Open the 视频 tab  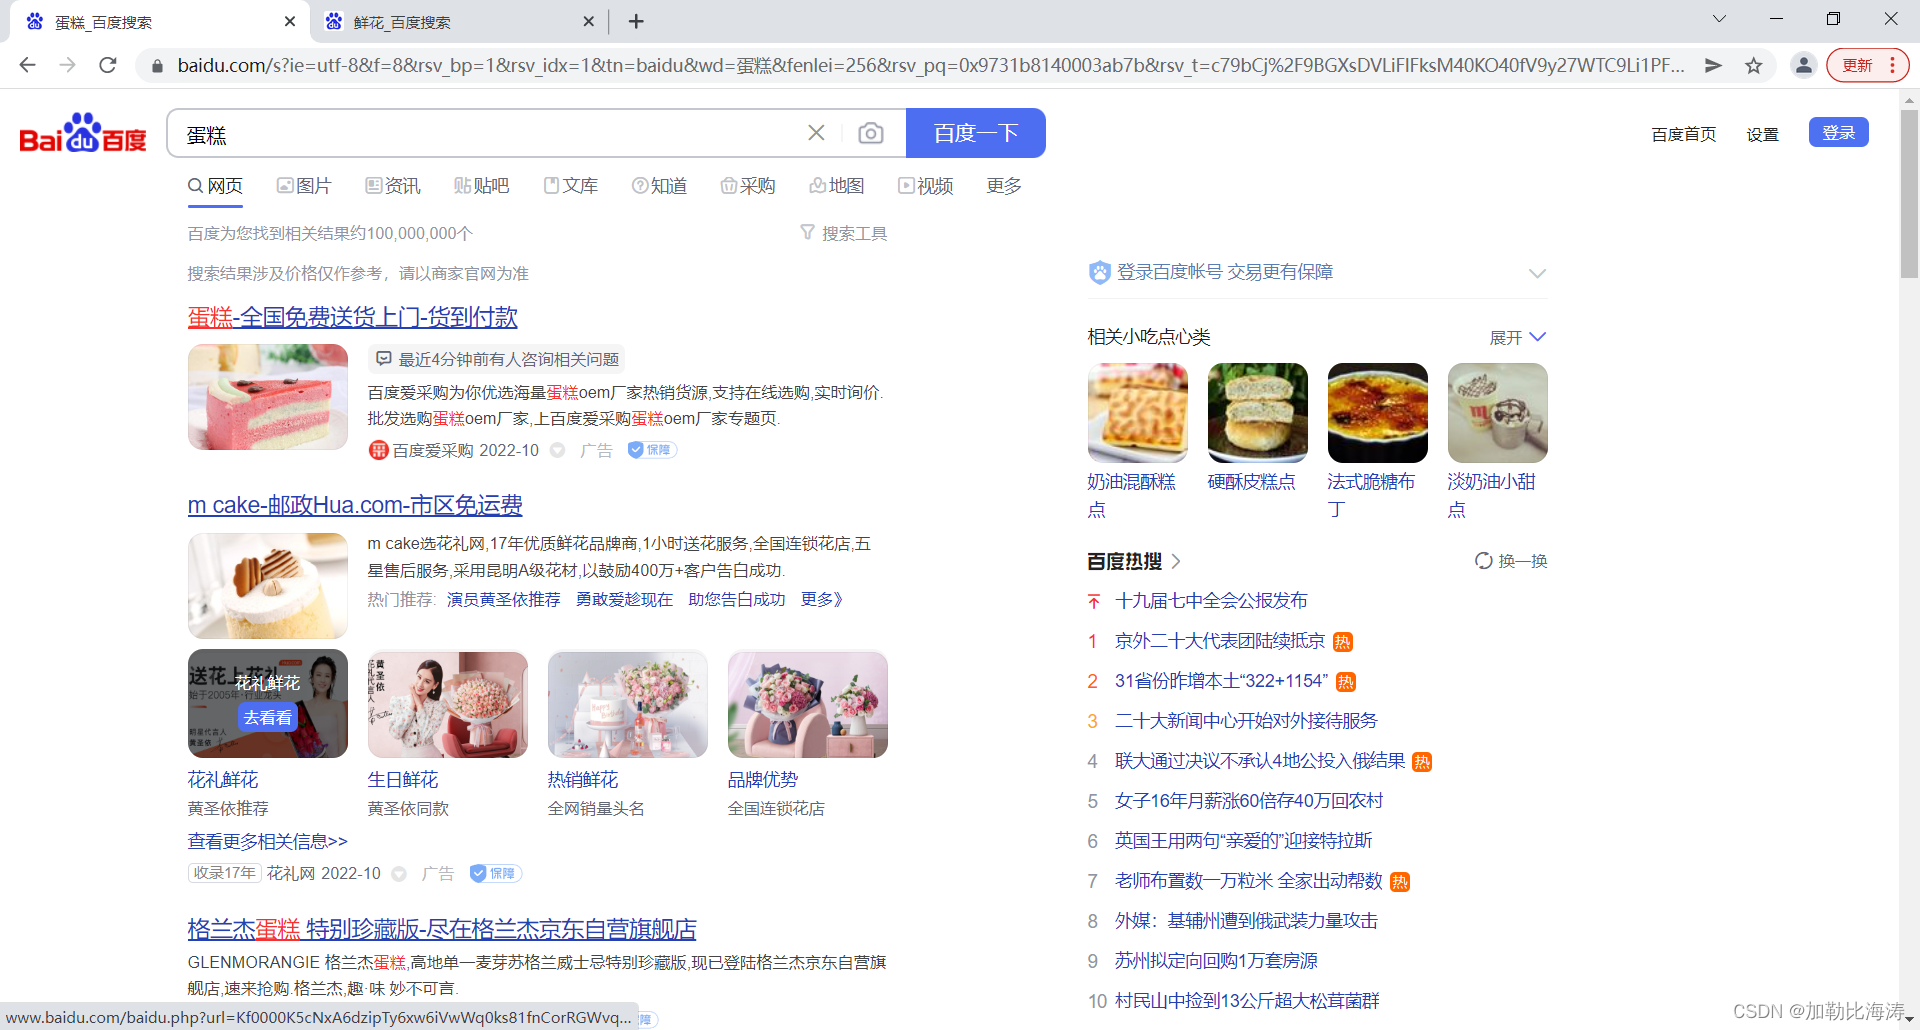925,186
